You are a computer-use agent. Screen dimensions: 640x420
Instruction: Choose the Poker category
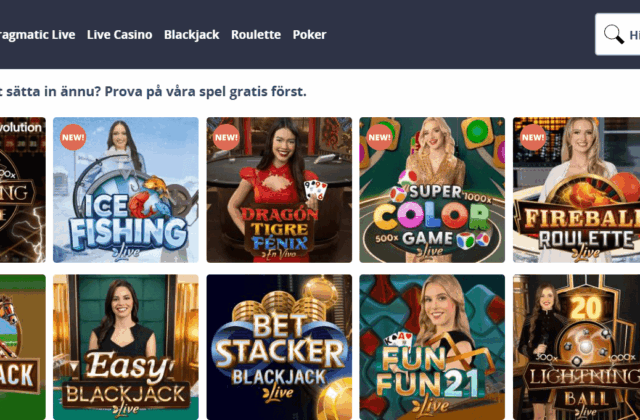pyautogui.click(x=309, y=35)
